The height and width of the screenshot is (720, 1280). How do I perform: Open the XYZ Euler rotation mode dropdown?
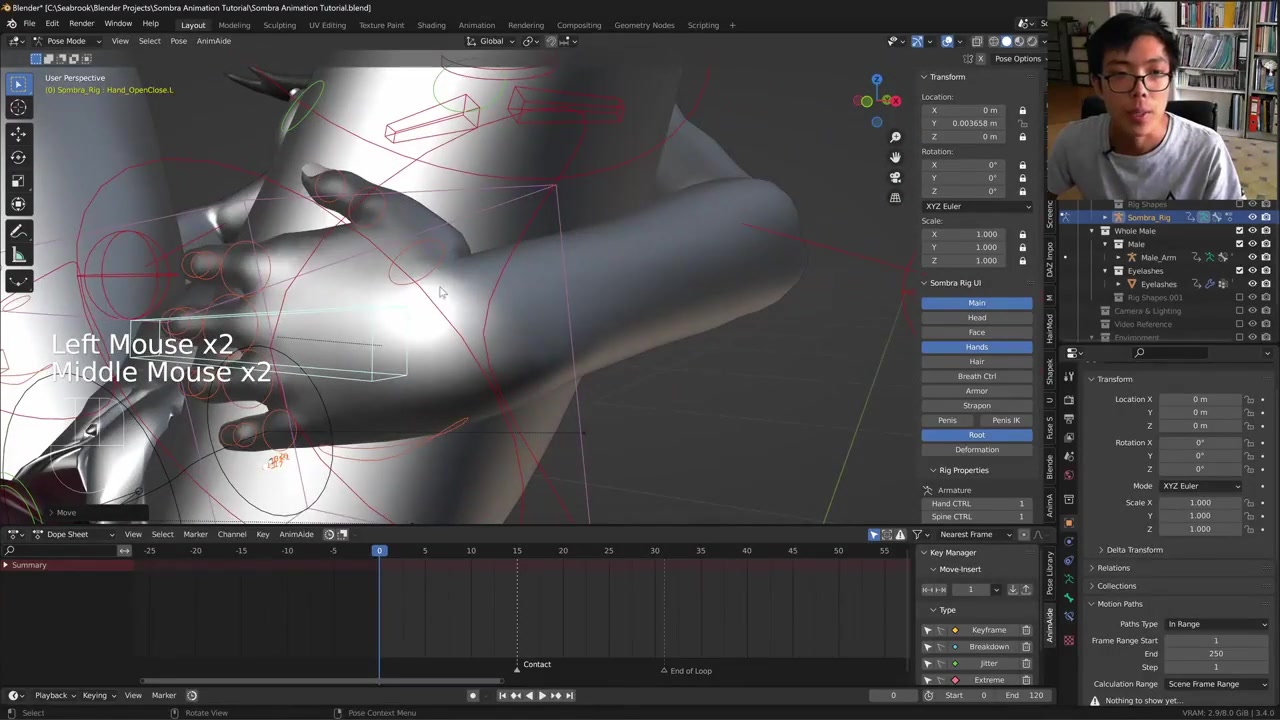(977, 206)
